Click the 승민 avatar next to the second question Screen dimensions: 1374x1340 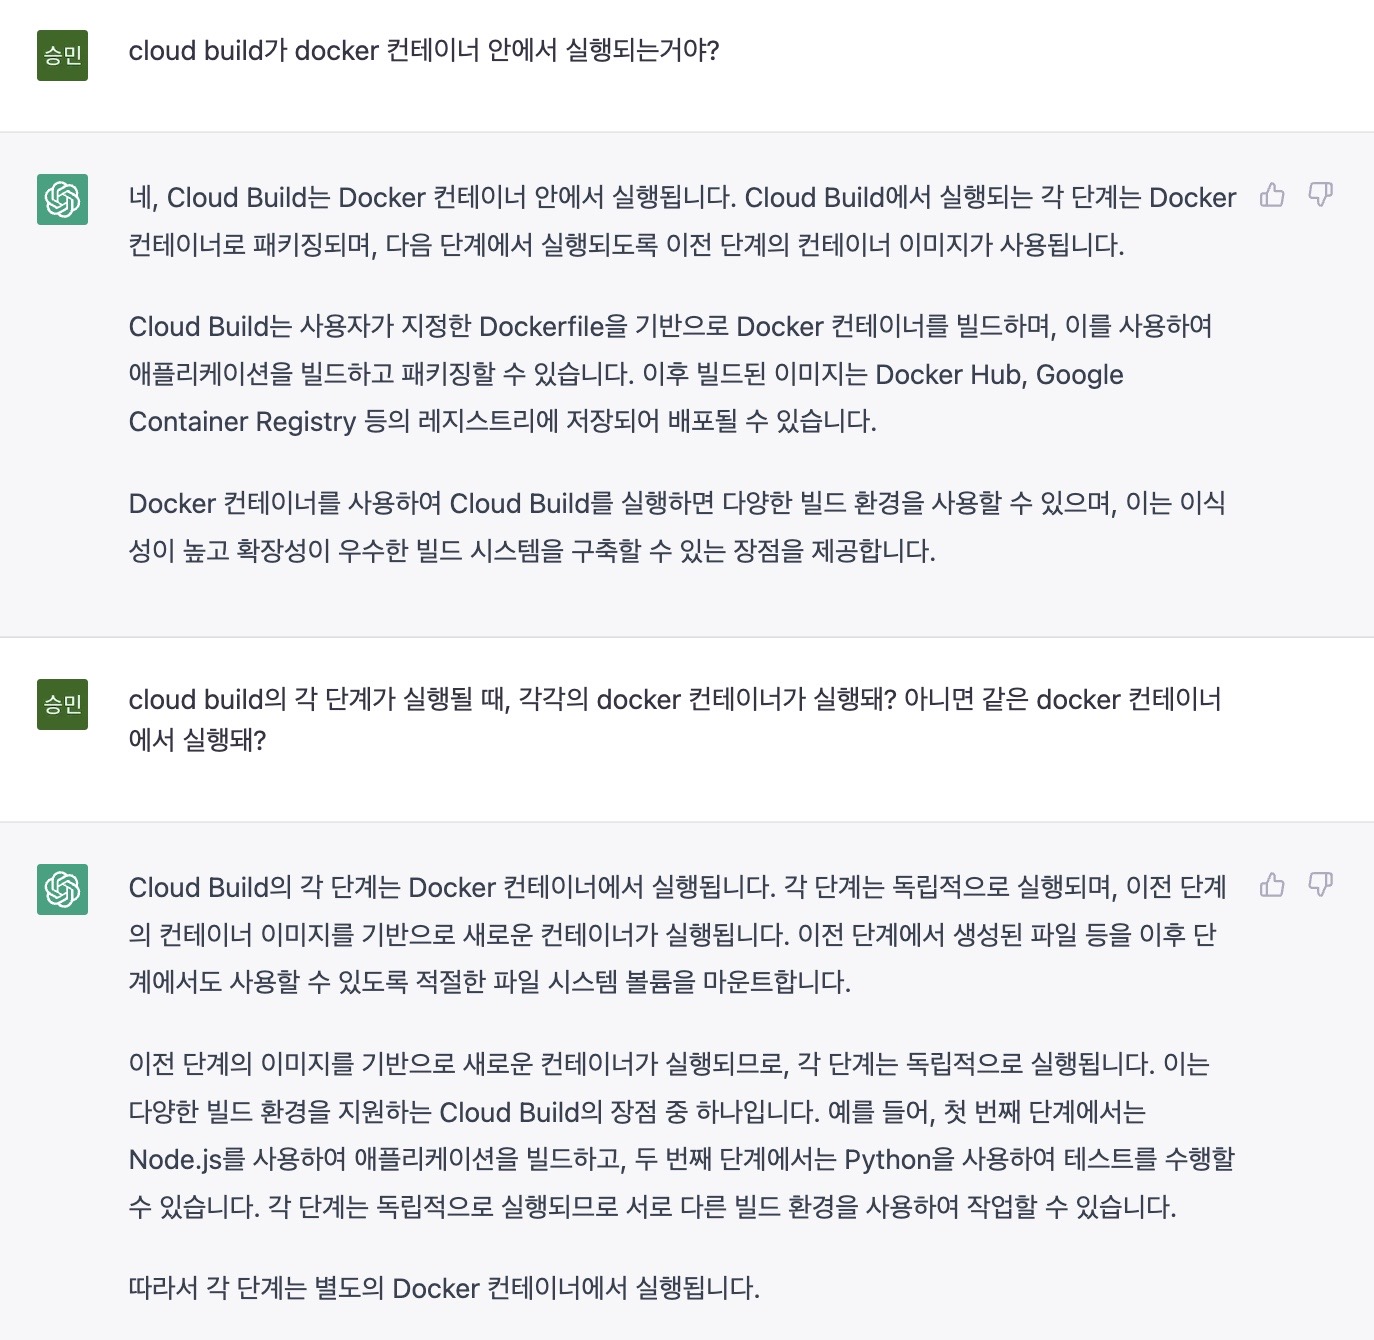point(62,702)
